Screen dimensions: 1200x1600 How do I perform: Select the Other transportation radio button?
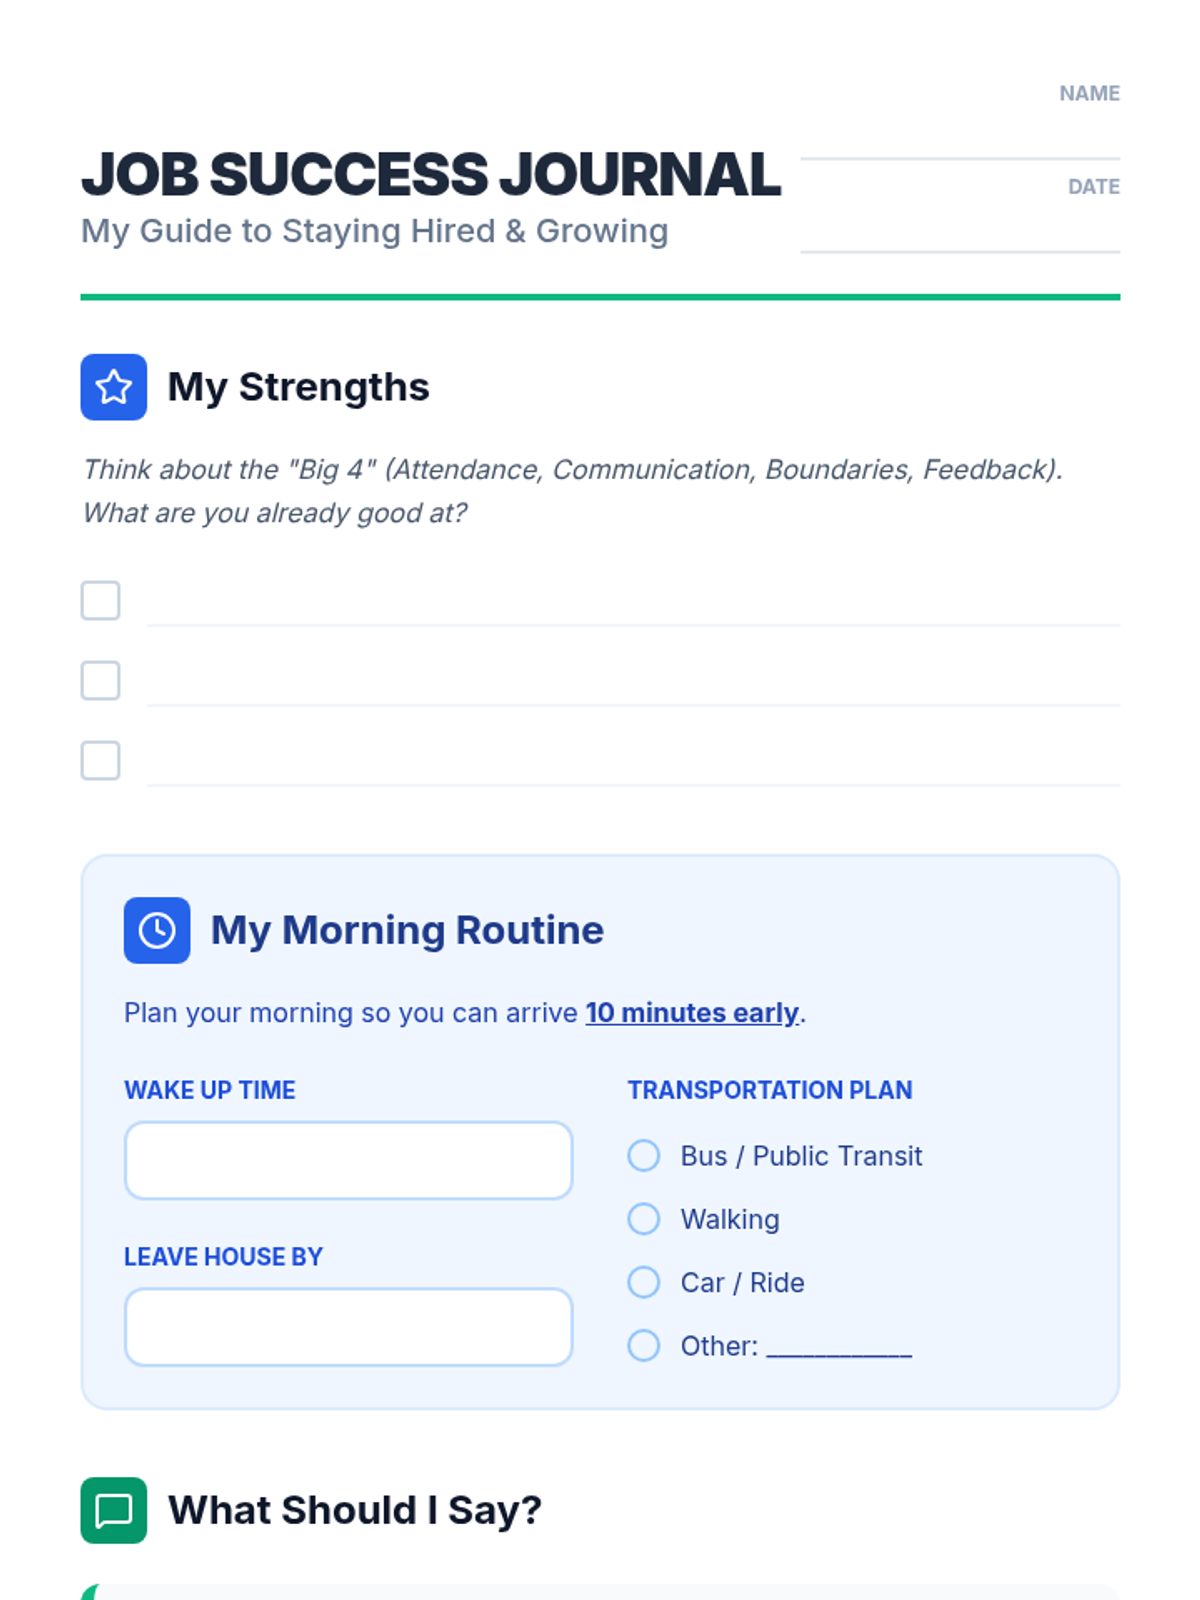point(644,1346)
